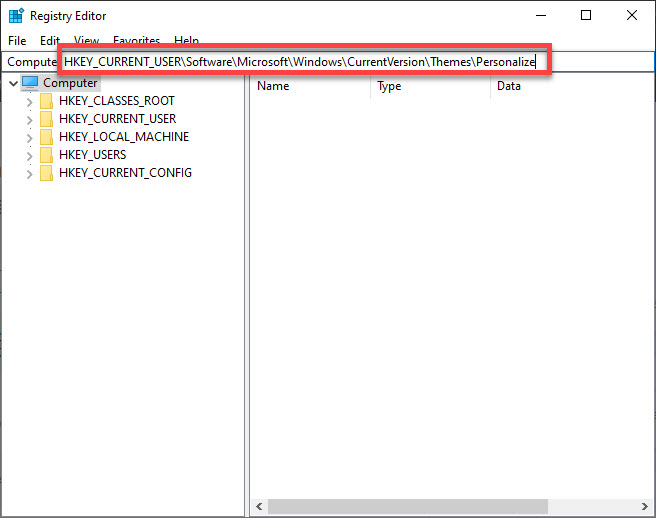This screenshot has height=518, width=656.
Task: Click the Registry Editor title bar icon
Action: (16, 15)
